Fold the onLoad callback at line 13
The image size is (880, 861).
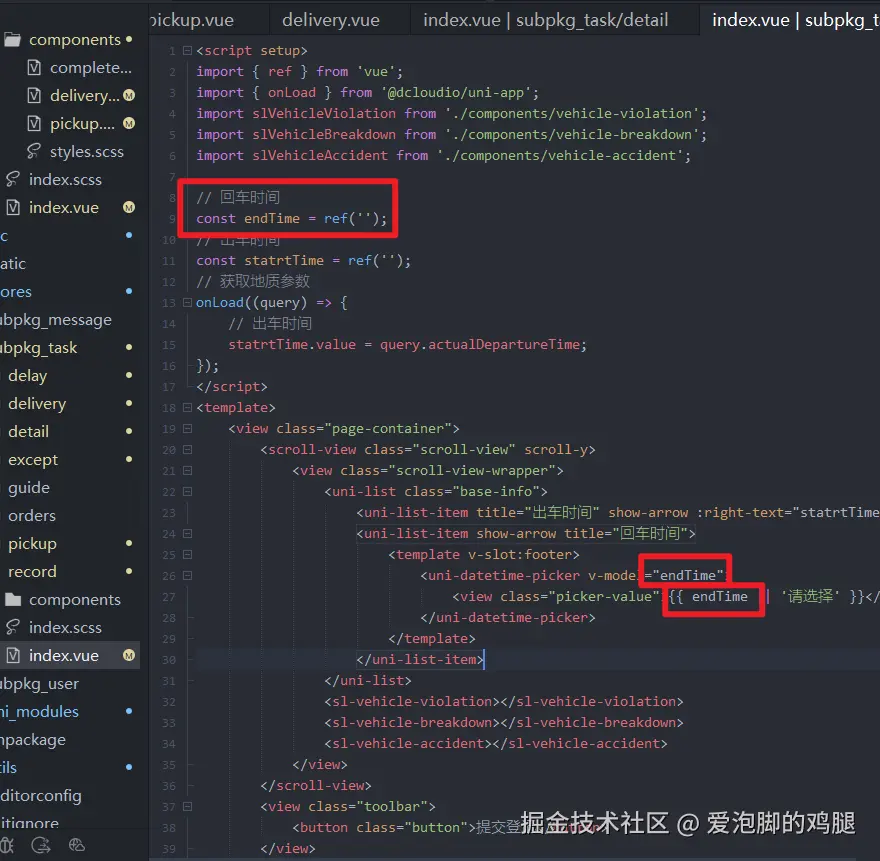point(187,303)
